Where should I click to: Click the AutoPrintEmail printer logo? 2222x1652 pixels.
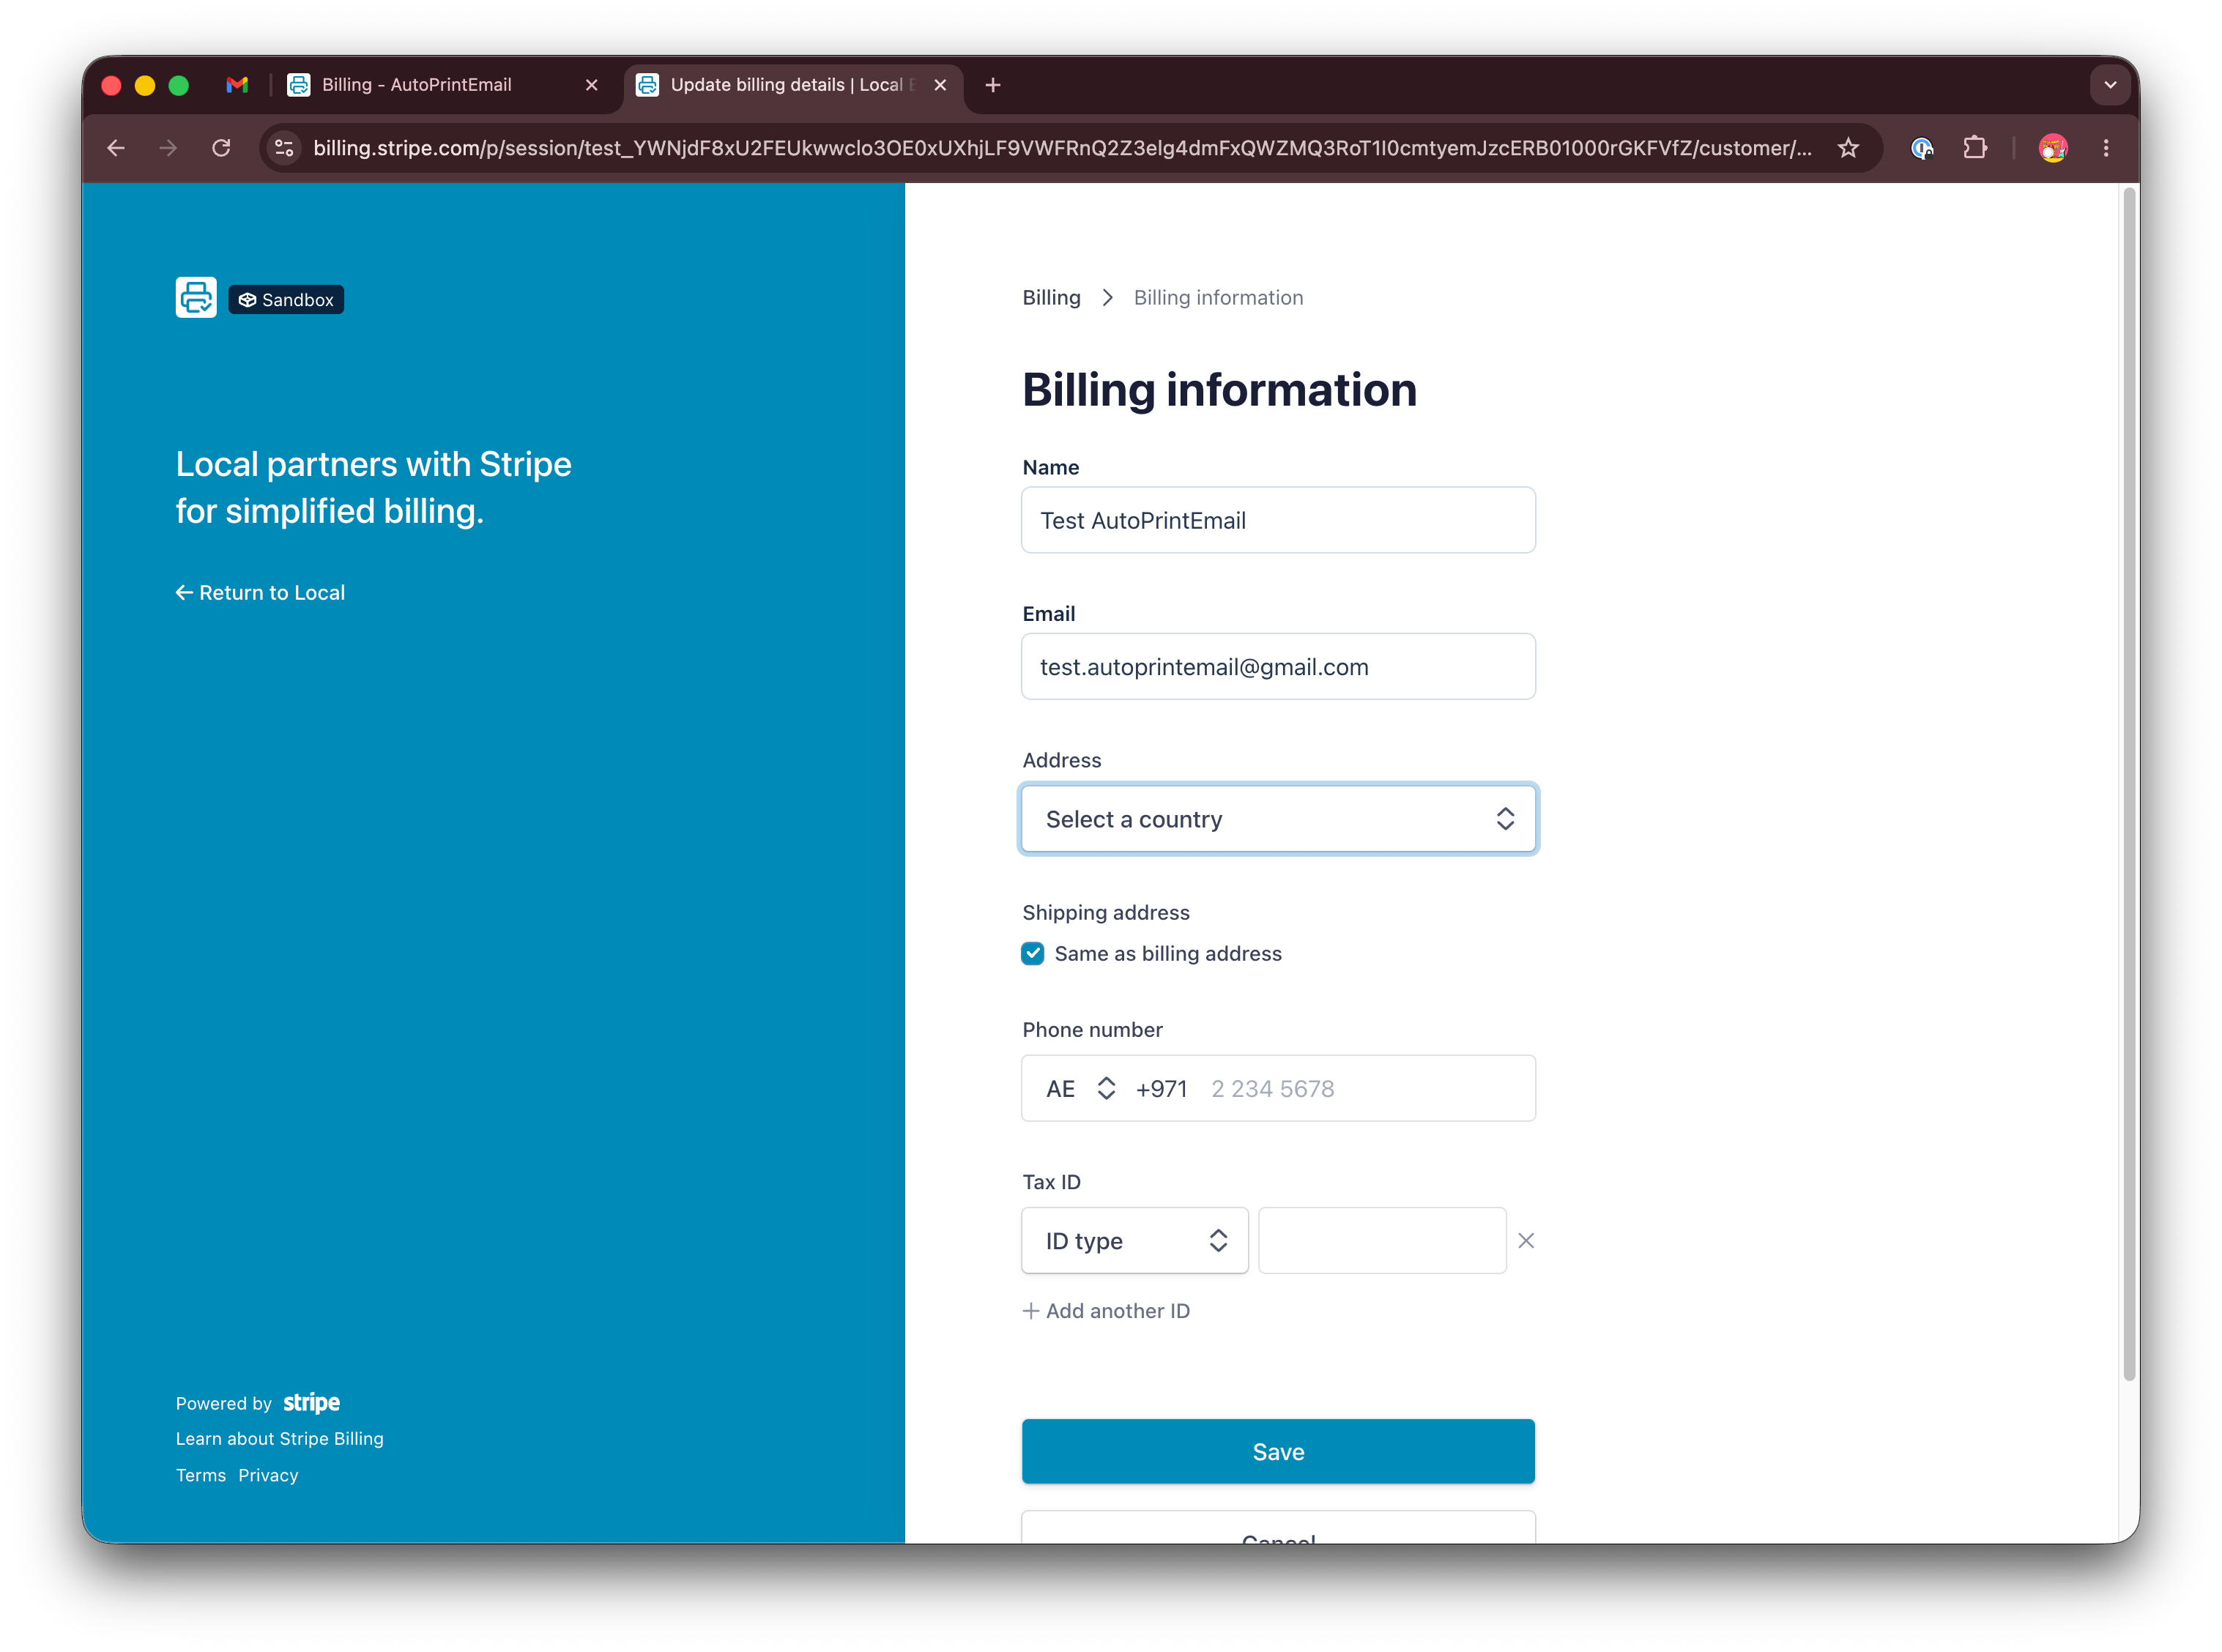point(196,298)
